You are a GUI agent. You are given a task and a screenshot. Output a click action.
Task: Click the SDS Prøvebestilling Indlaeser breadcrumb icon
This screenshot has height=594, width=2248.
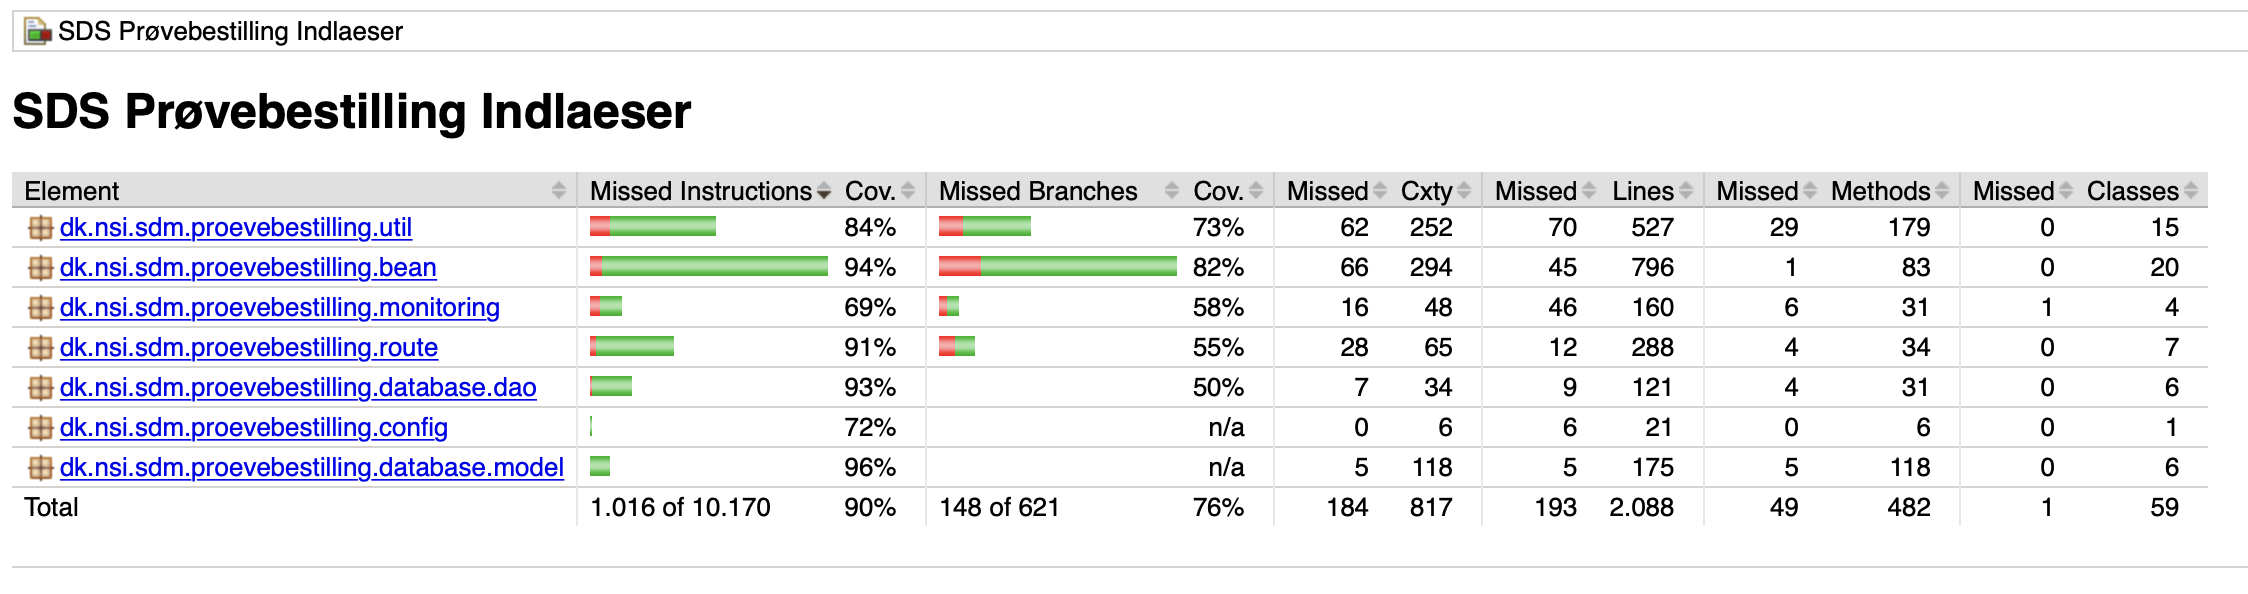[x=37, y=32]
